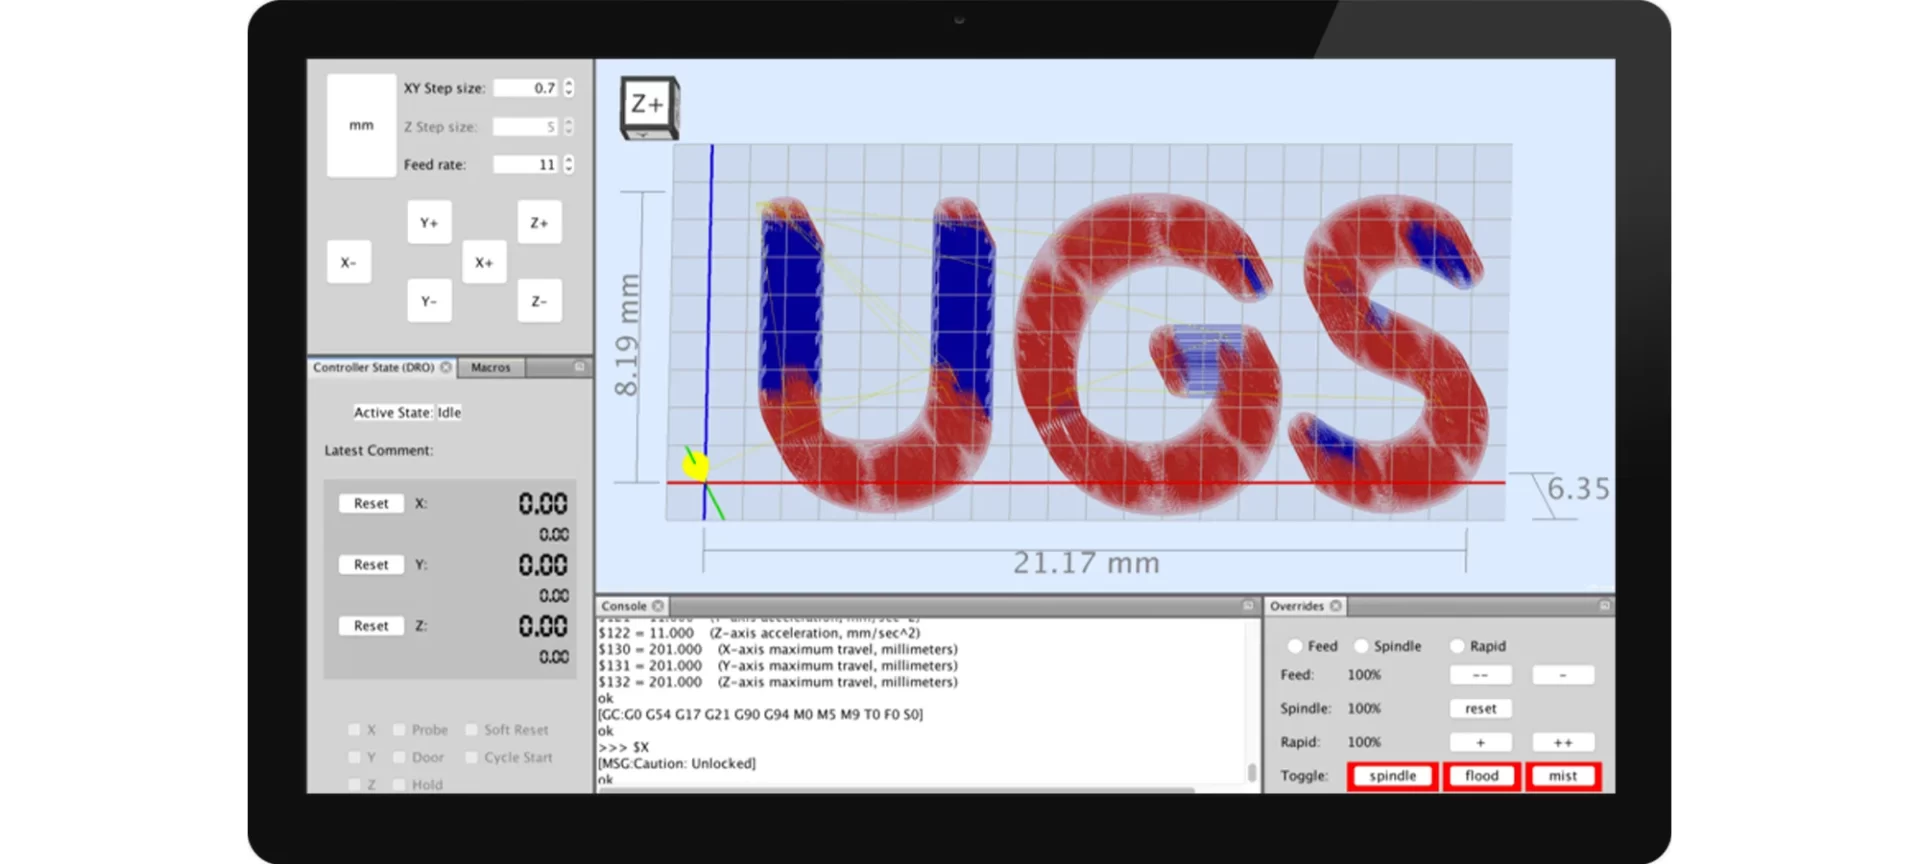
Task: Click the Door pin checkbox
Action: pos(399,757)
